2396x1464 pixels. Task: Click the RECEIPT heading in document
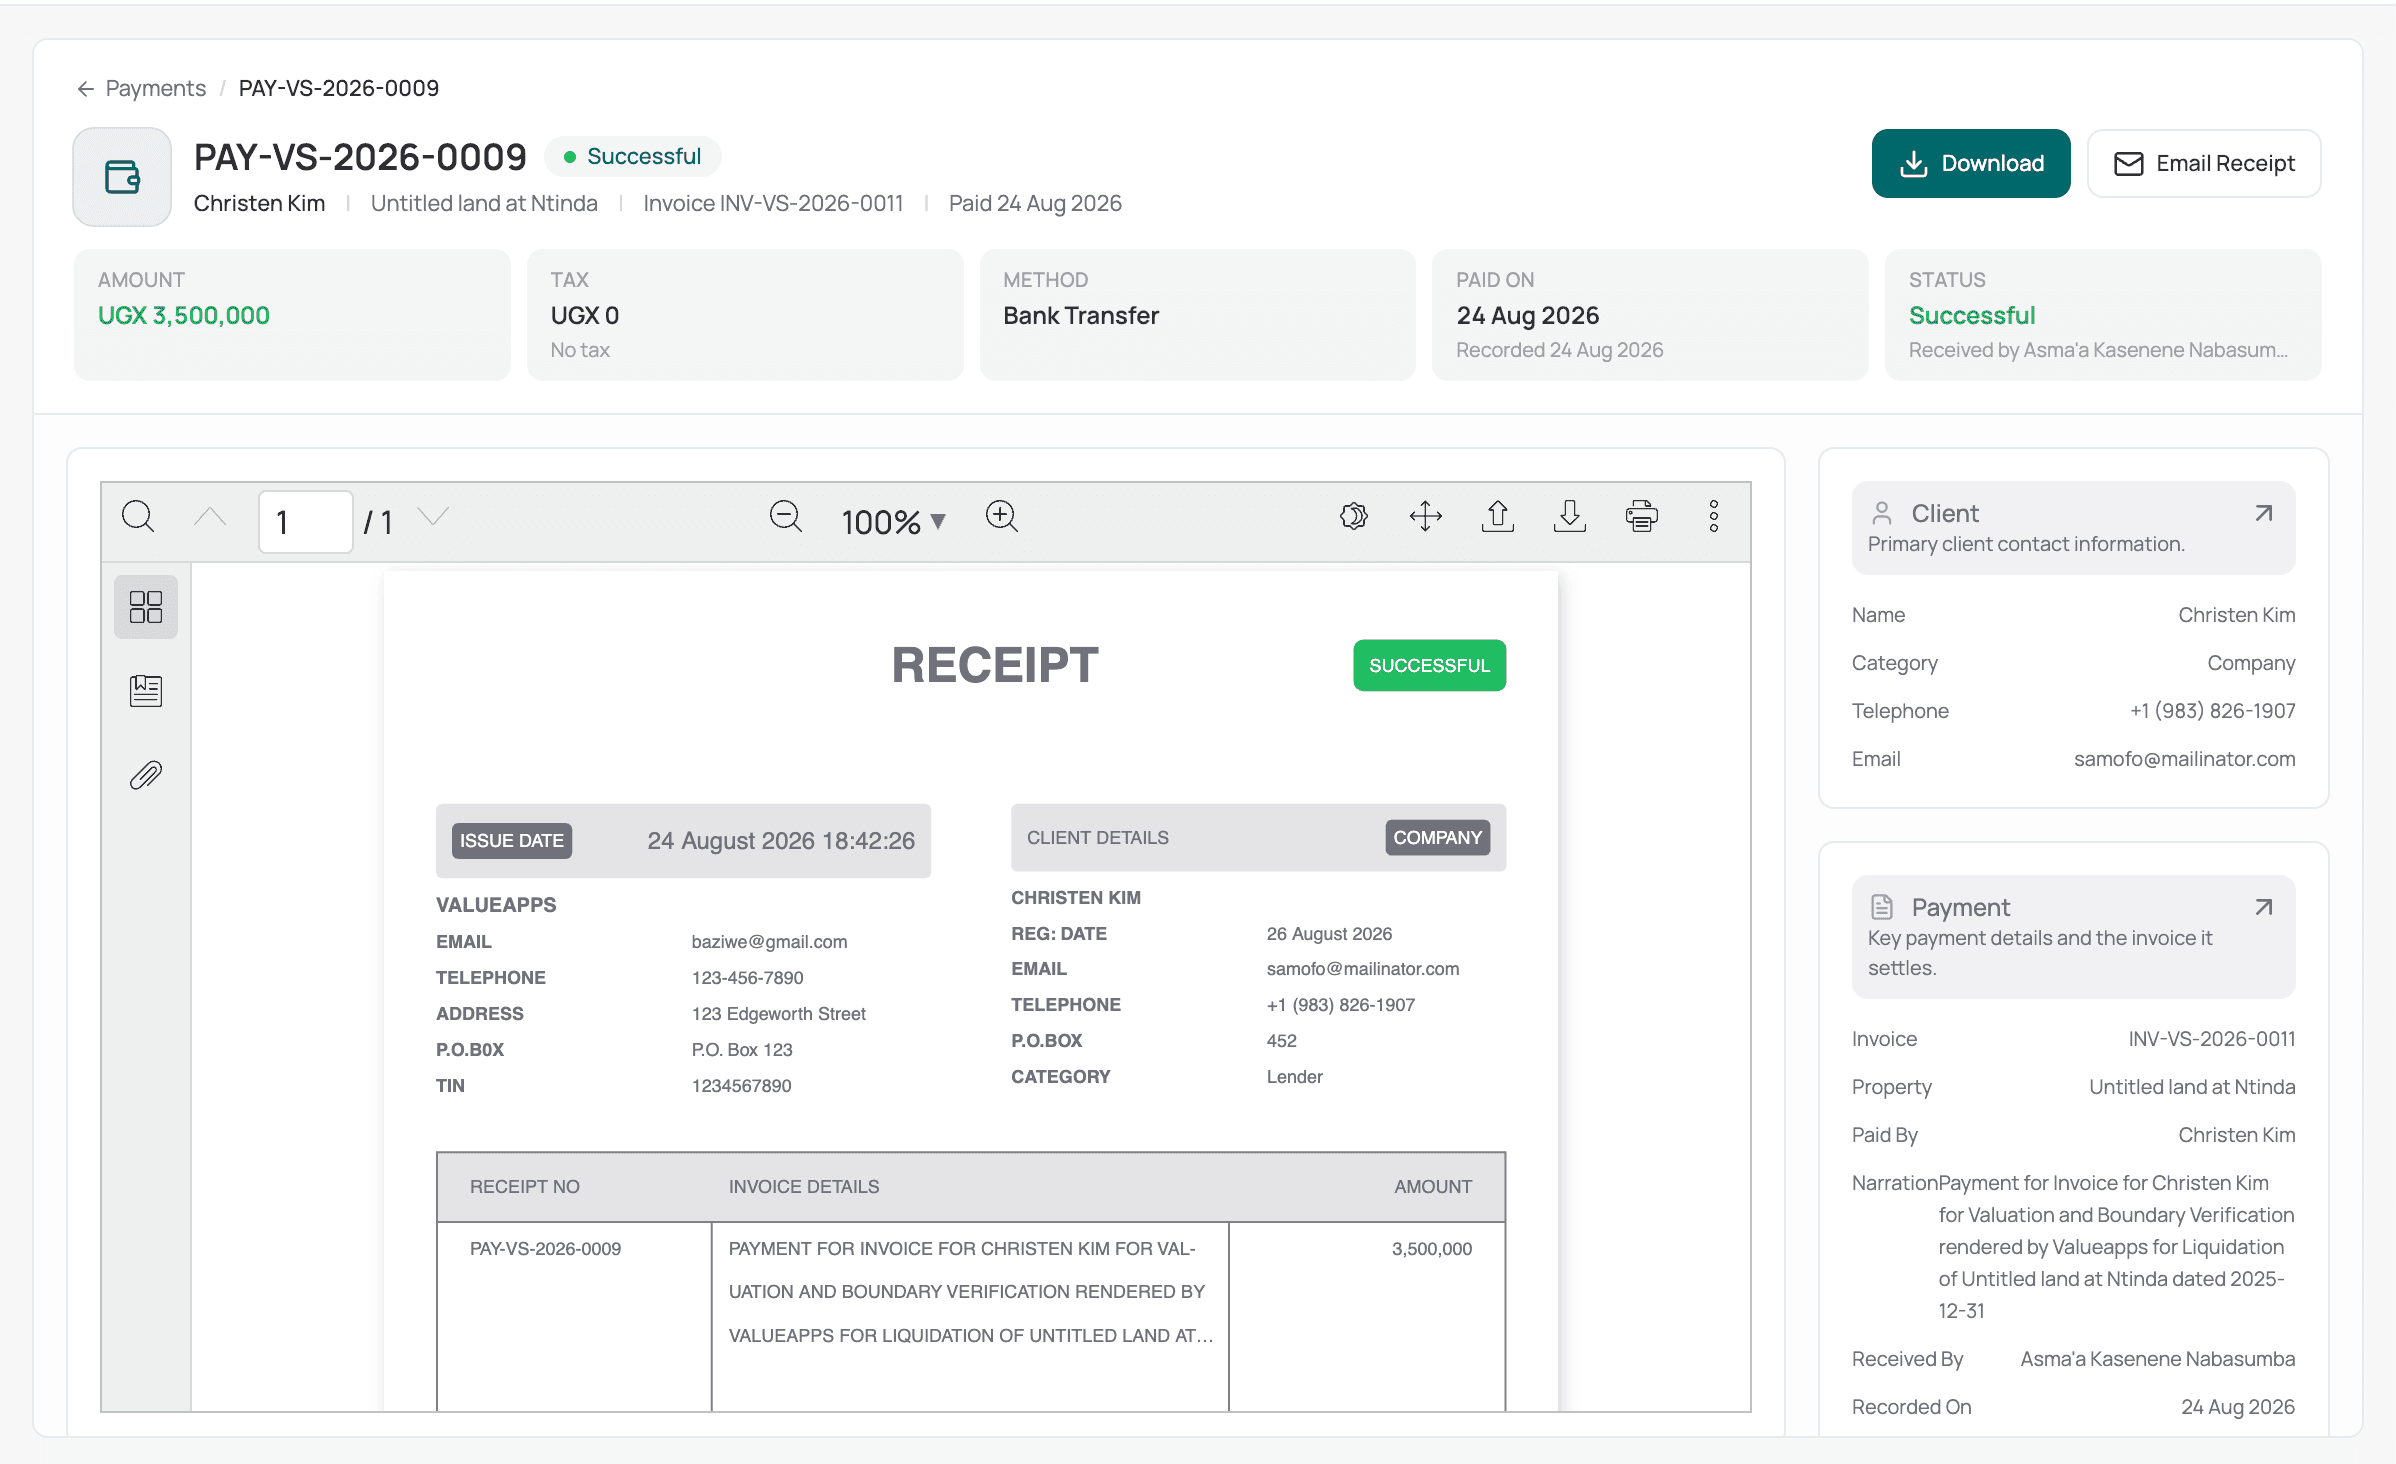995,665
